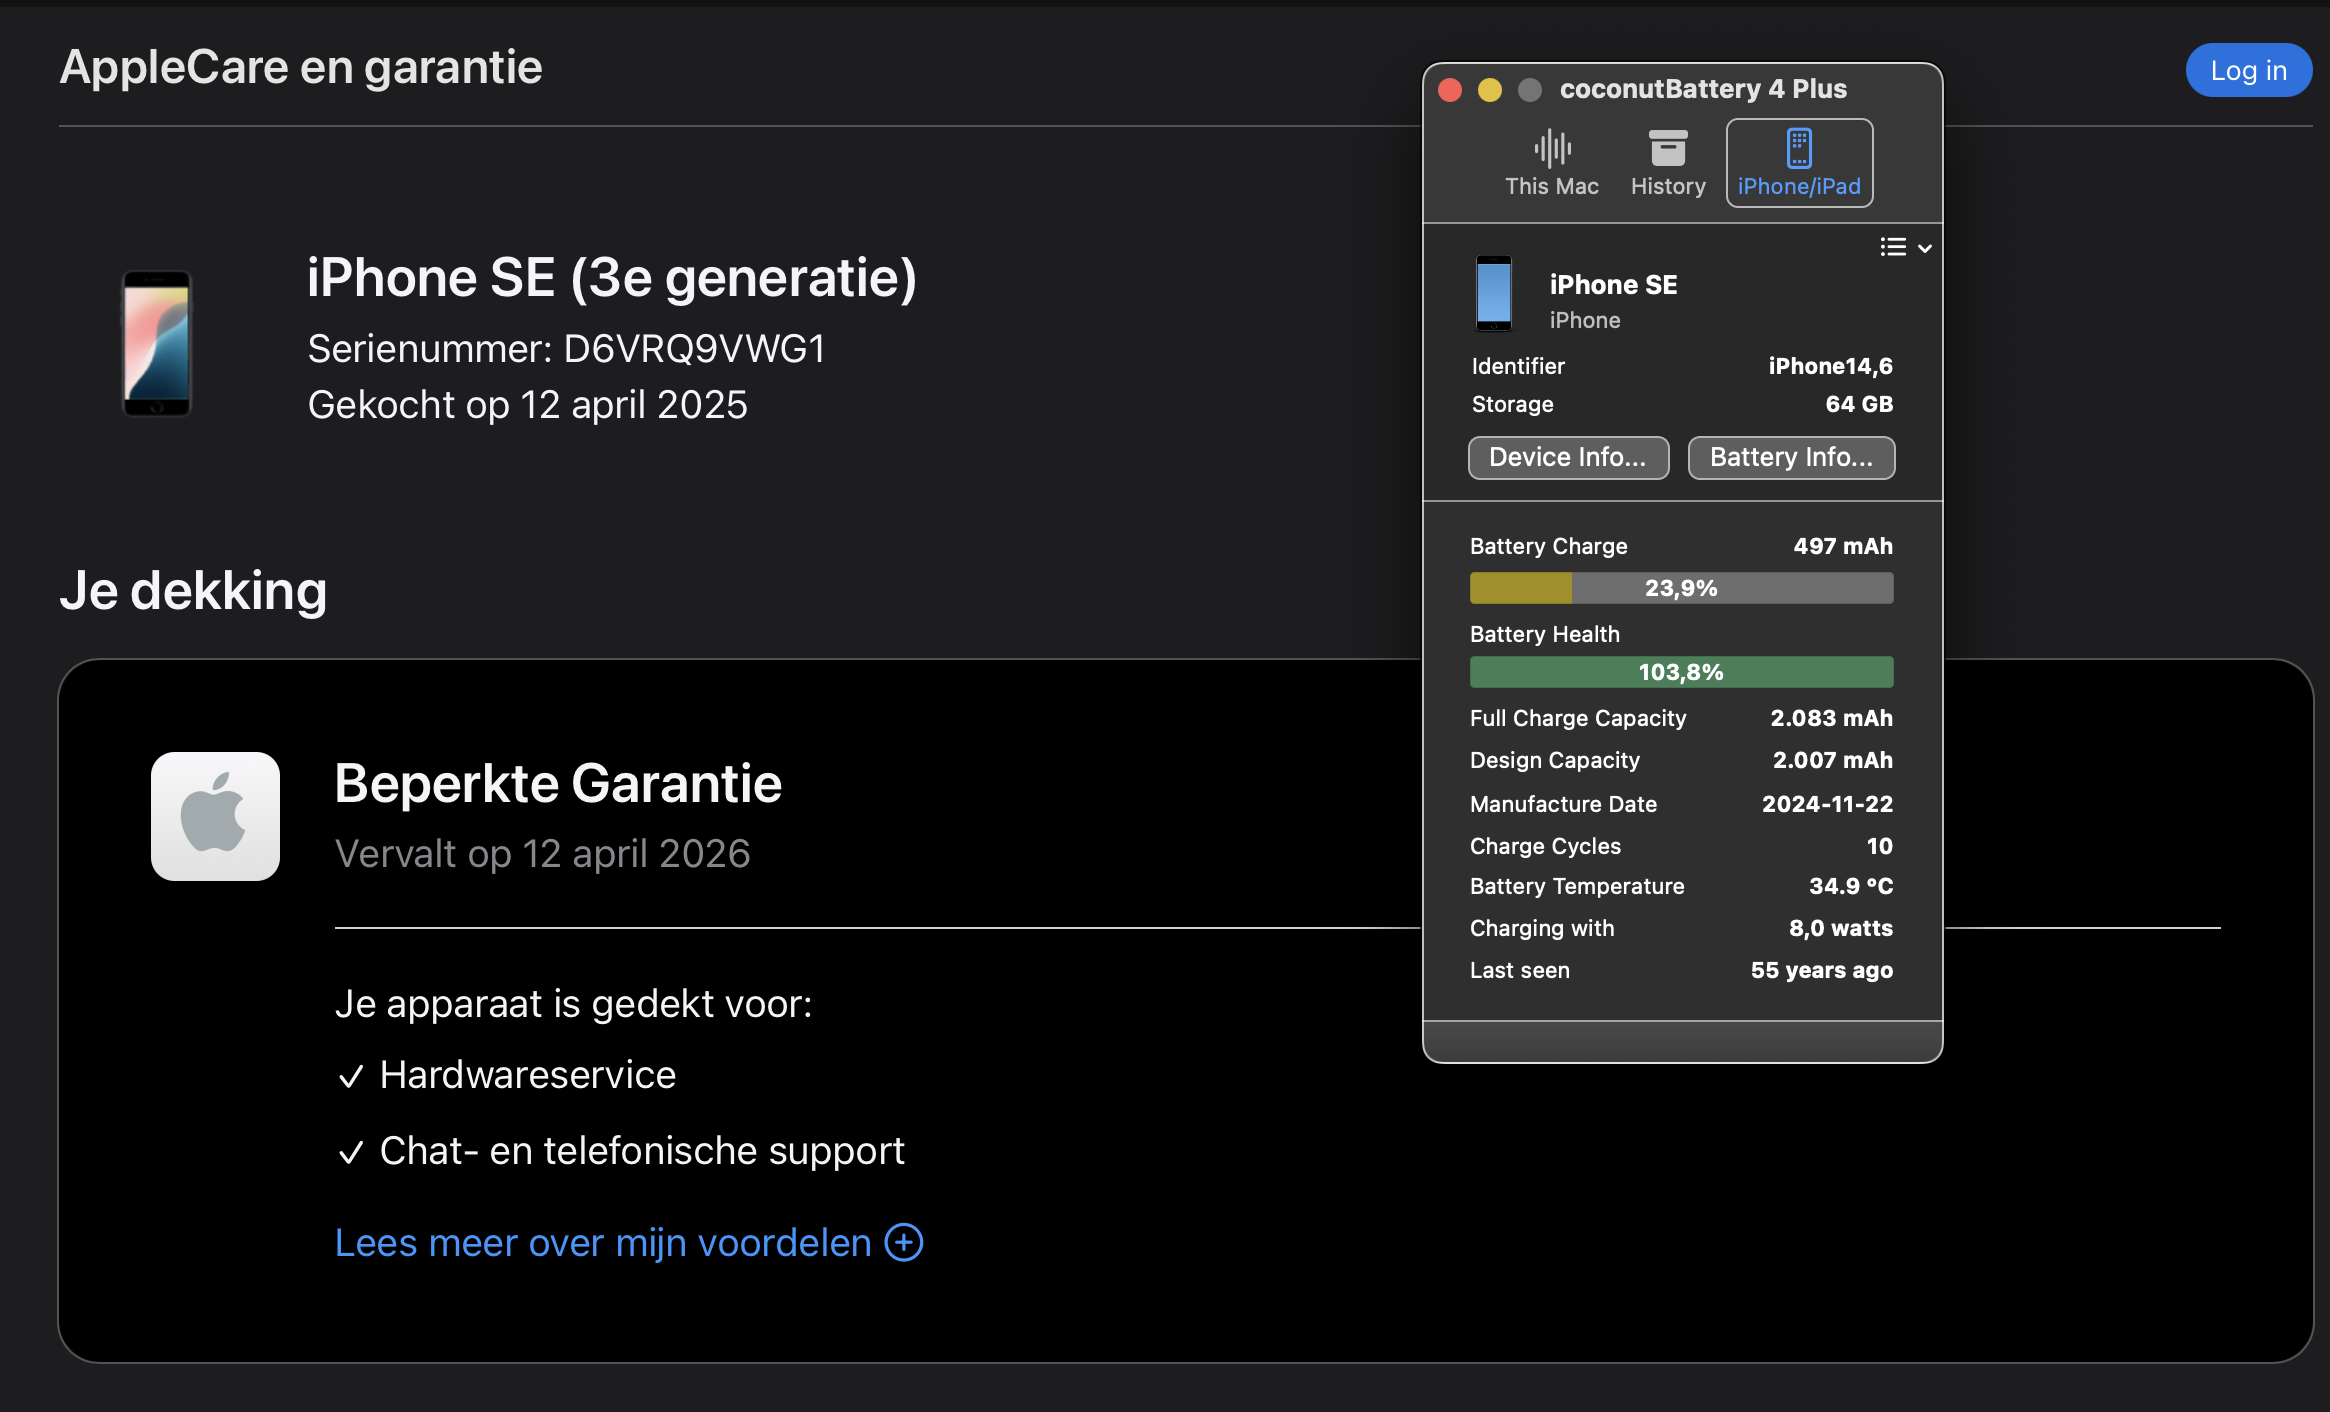Click the Battery Charge 23,9% bar
The width and height of the screenshot is (2330, 1412).
point(1681,588)
